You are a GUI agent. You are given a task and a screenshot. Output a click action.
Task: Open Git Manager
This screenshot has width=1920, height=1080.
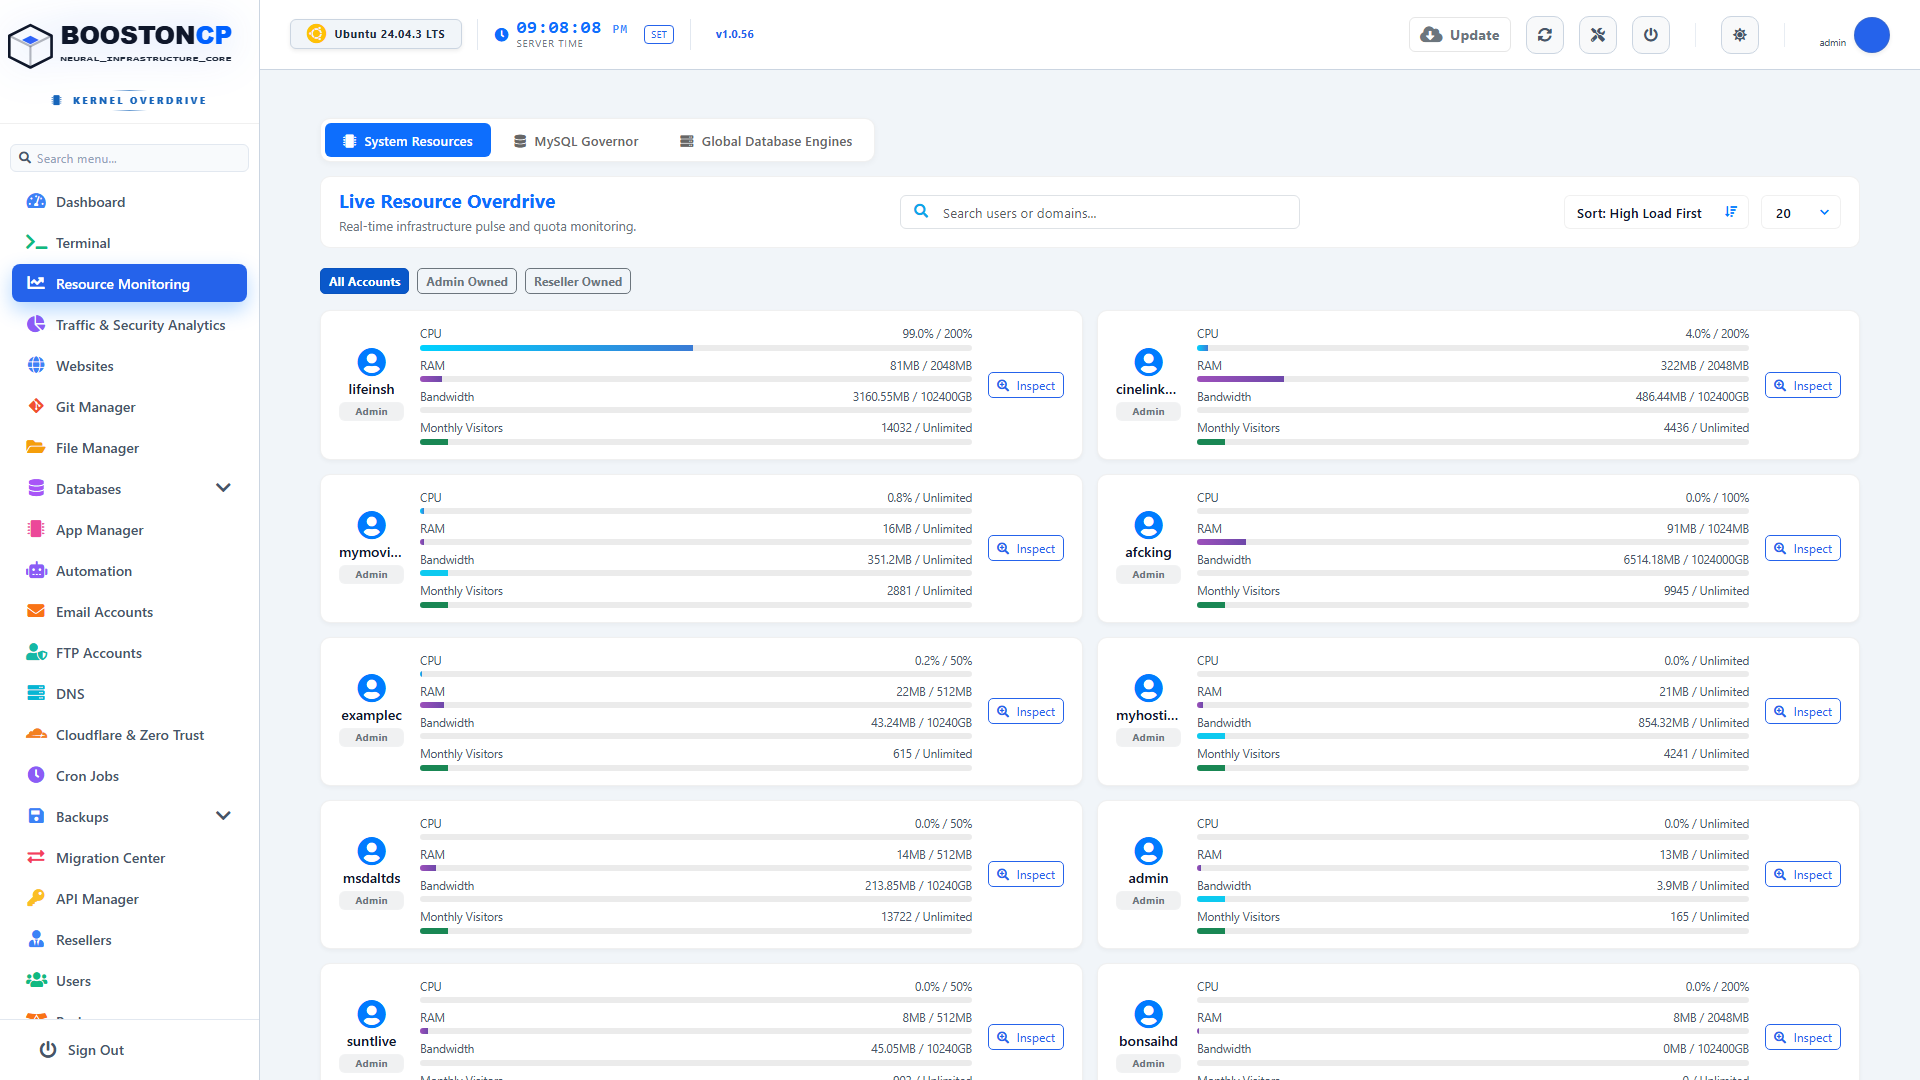tap(129, 407)
